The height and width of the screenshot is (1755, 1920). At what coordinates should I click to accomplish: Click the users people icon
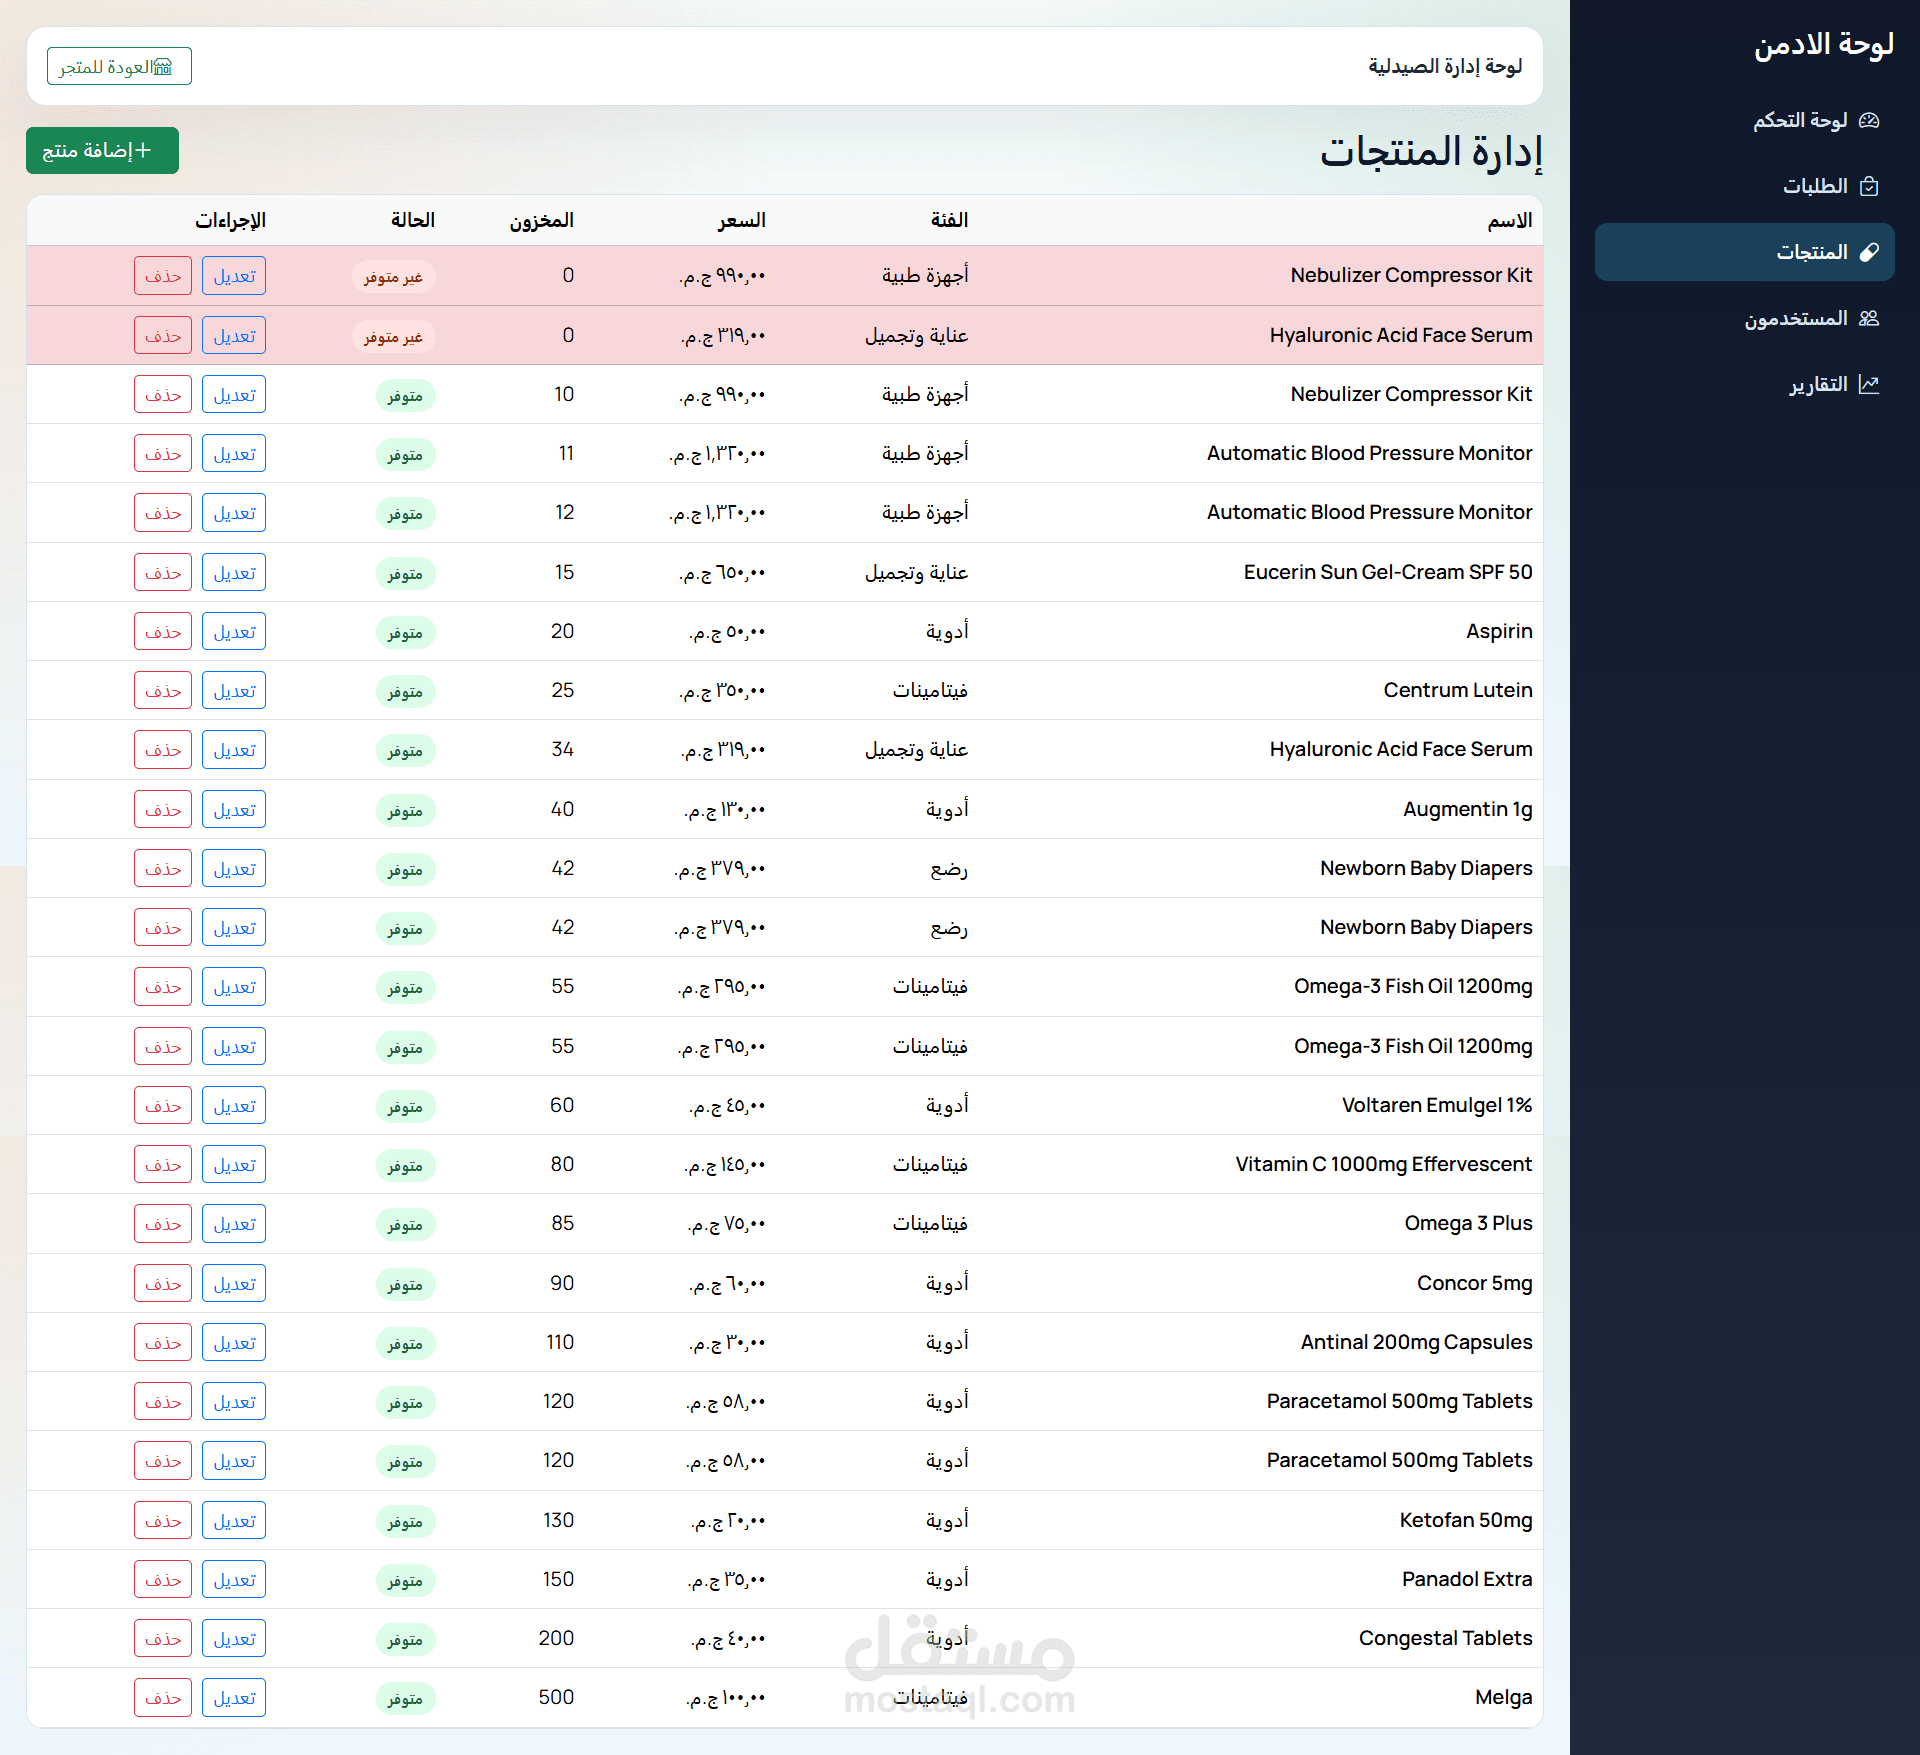point(1868,318)
